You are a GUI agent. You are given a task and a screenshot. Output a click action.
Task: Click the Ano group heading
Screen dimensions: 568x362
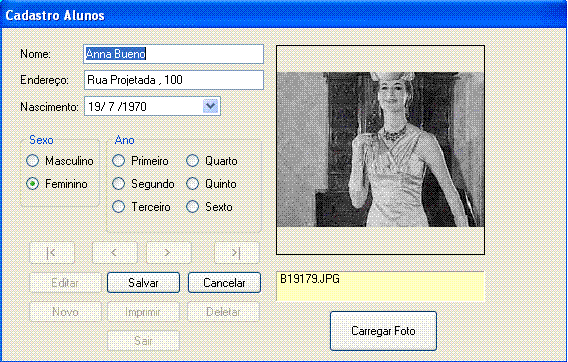point(125,140)
